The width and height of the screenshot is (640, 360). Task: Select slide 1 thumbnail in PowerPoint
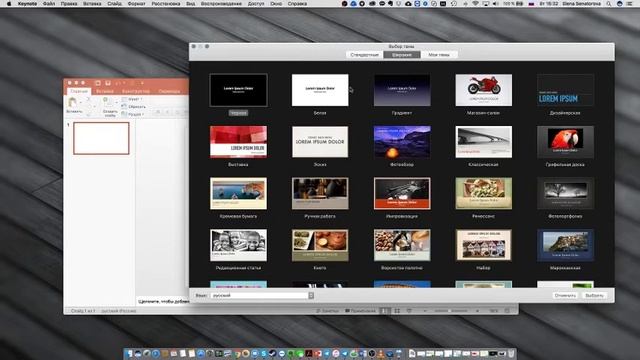[101, 138]
